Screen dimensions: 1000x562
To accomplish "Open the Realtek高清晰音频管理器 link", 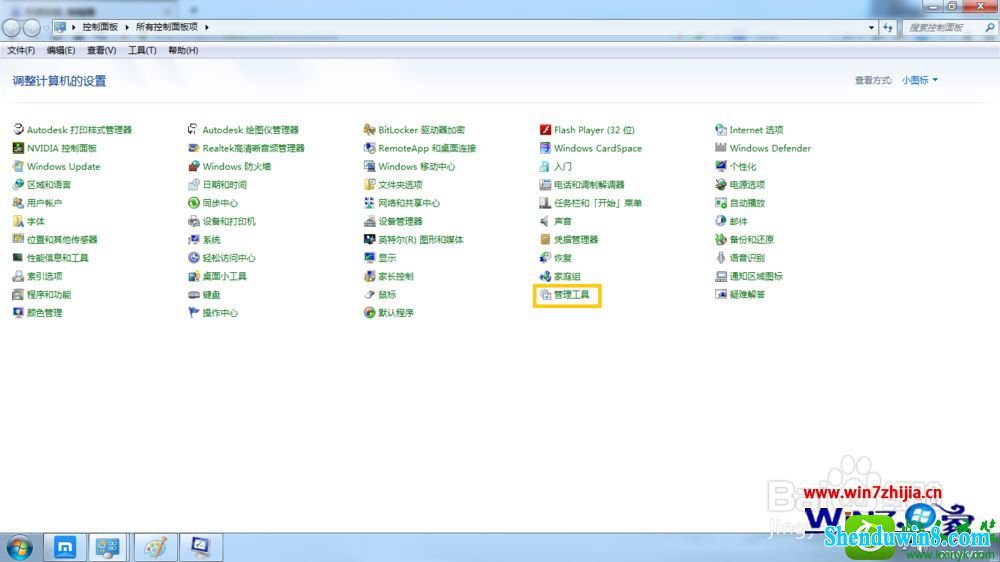I will click(253, 148).
